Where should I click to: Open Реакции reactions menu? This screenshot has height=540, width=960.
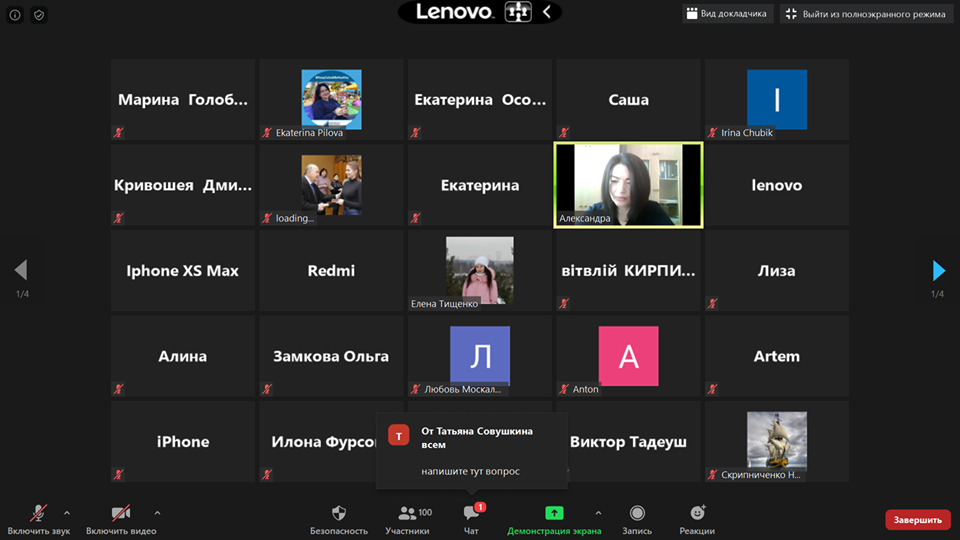[x=697, y=520]
